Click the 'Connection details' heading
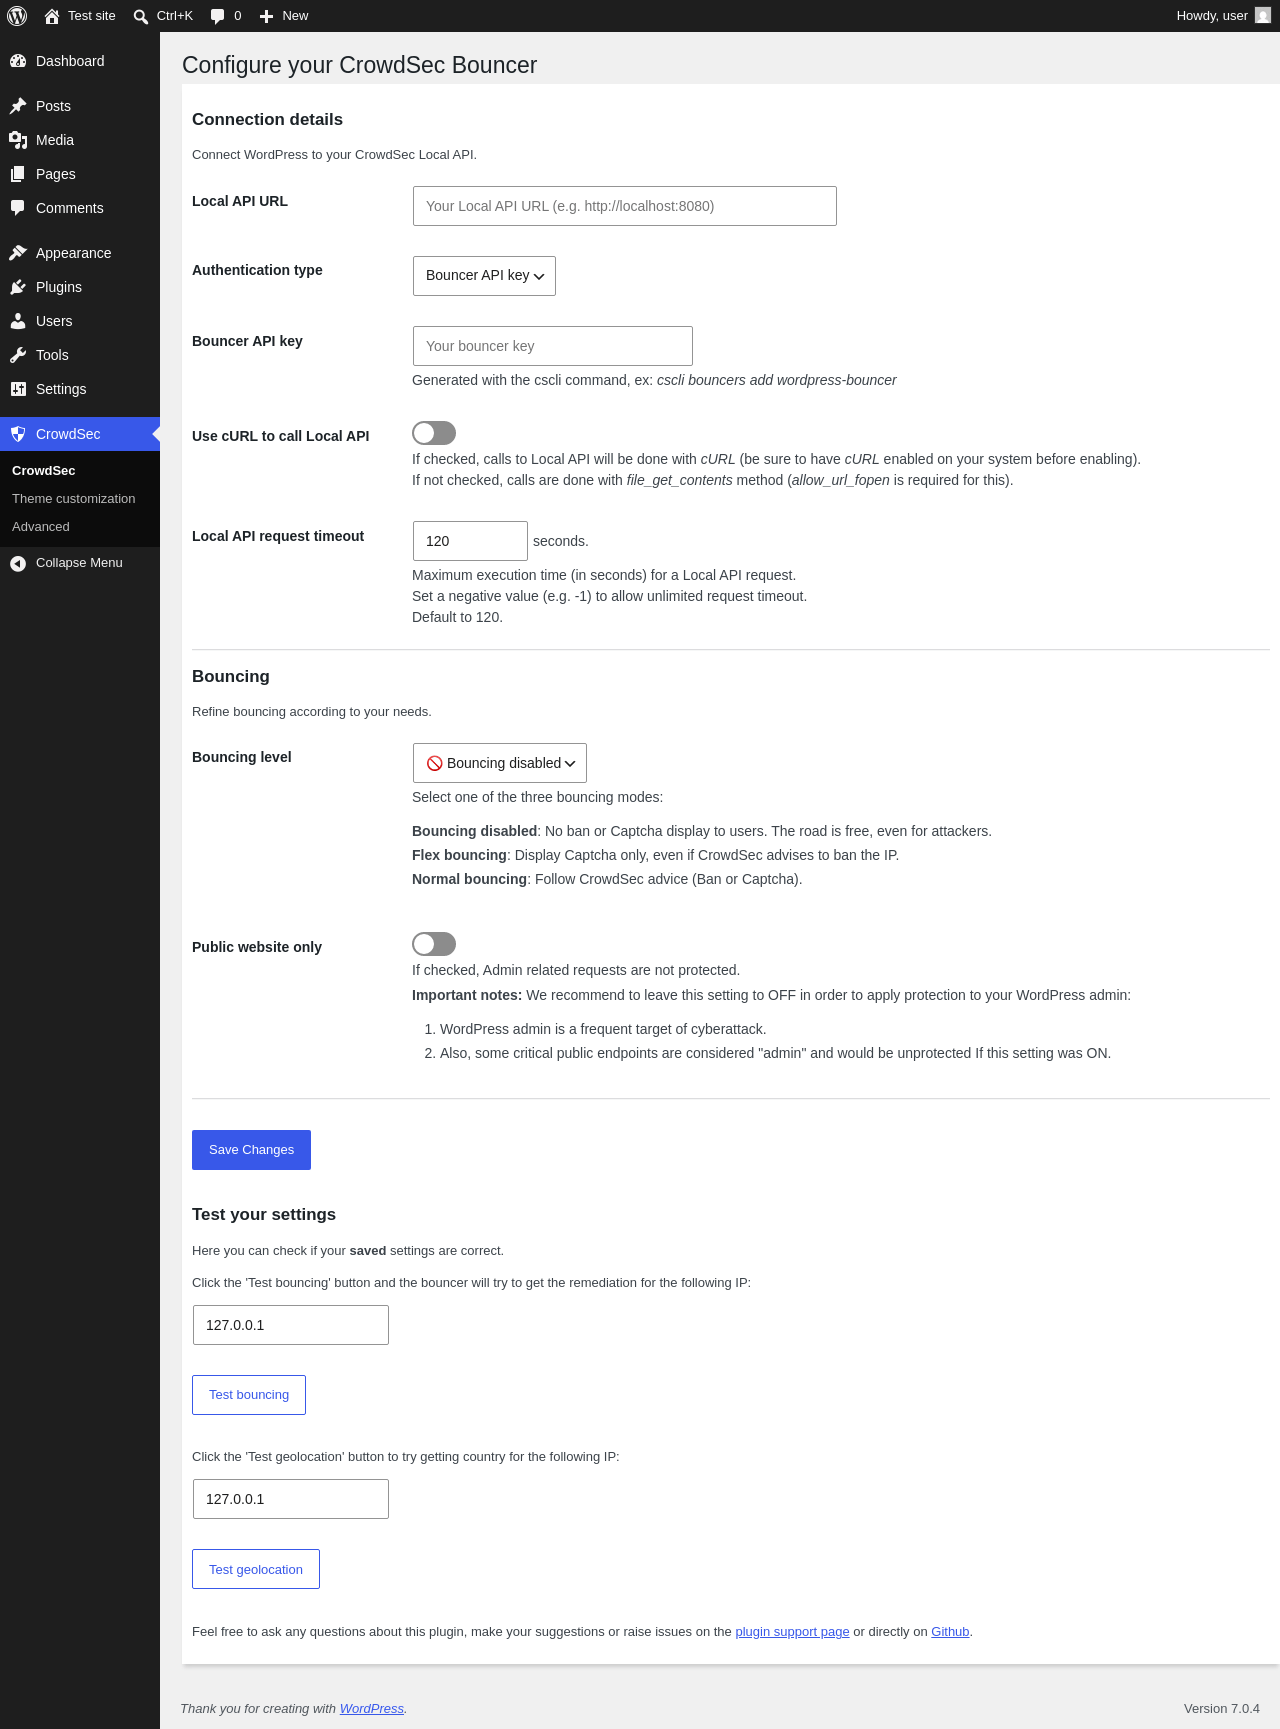Image resolution: width=1280 pixels, height=1729 pixels. pos(267,119)
